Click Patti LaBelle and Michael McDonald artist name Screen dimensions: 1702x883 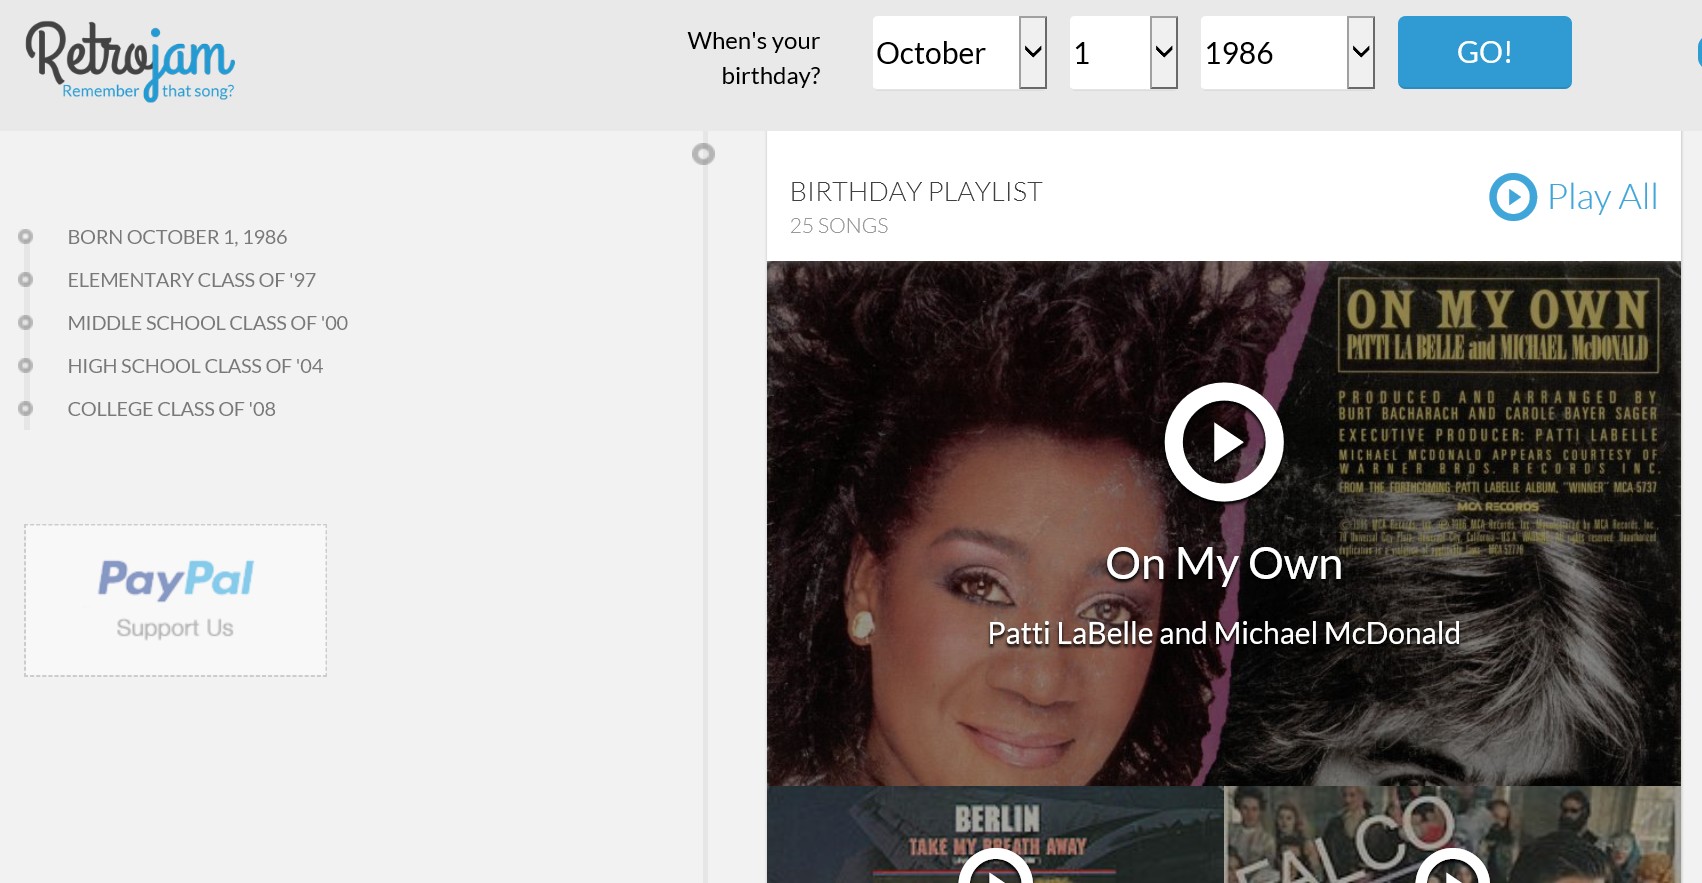1224,633
